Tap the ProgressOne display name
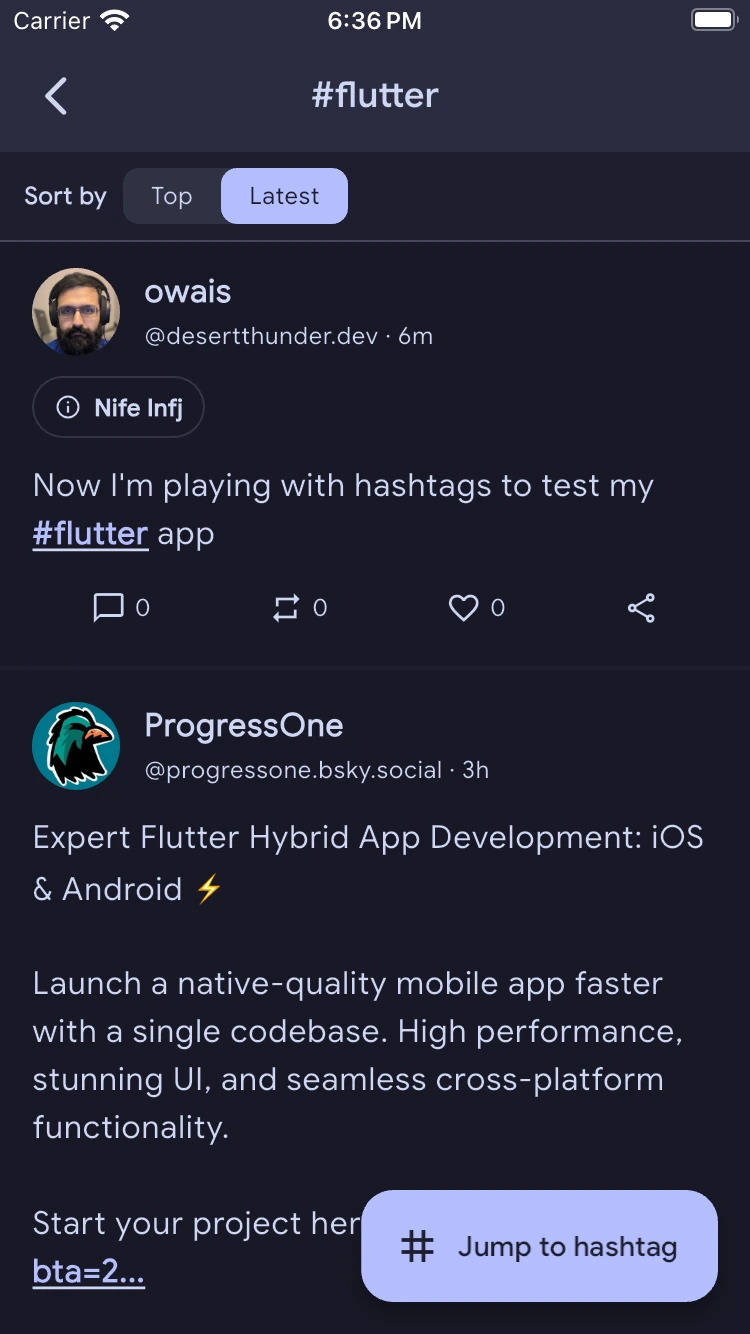Screen dimensions: 750x1334 coord(244,726)
